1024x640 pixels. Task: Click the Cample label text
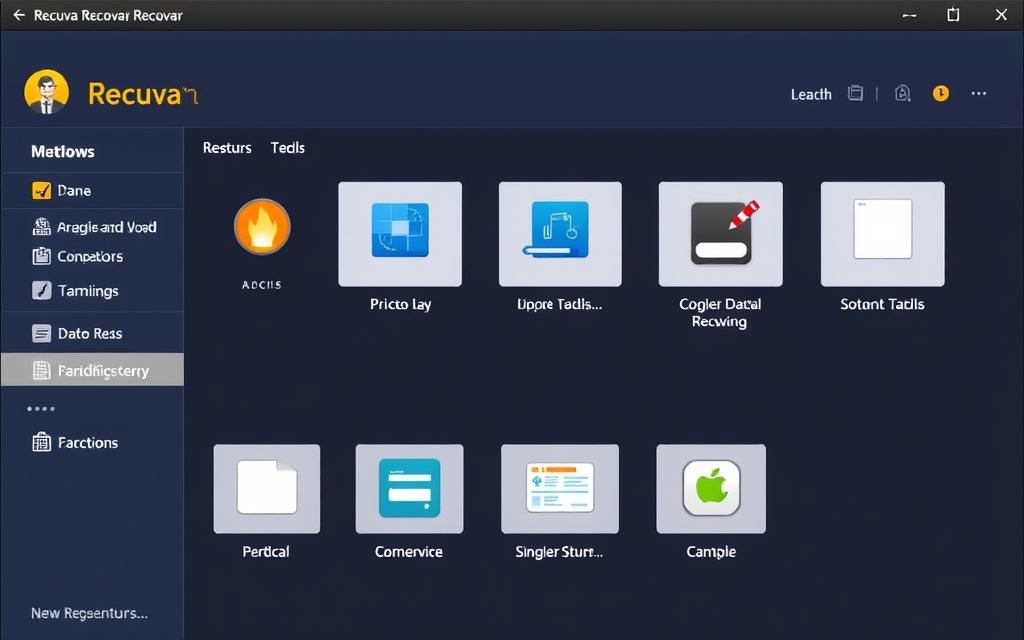[x=711, y=552]
